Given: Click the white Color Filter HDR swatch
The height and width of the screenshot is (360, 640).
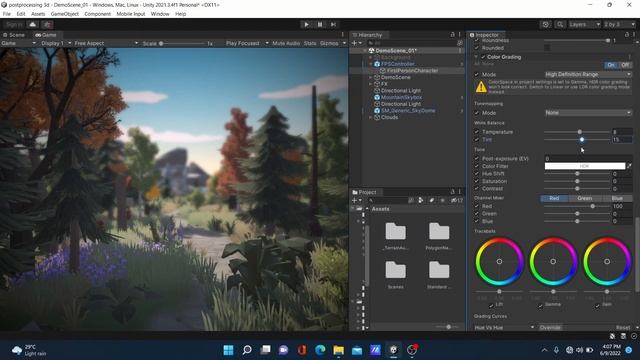Looking at the screenshot, I should tap(584, 166).
